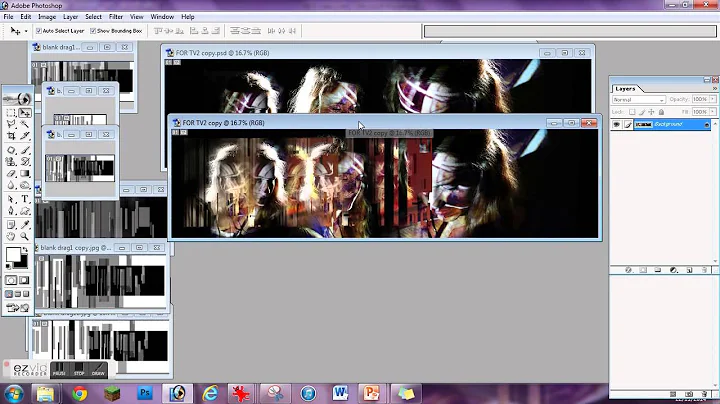Image resolution: width=720 pixels, height=404 pixels.
Task: Open the Filter menu
Action: (x=116, y=17)
